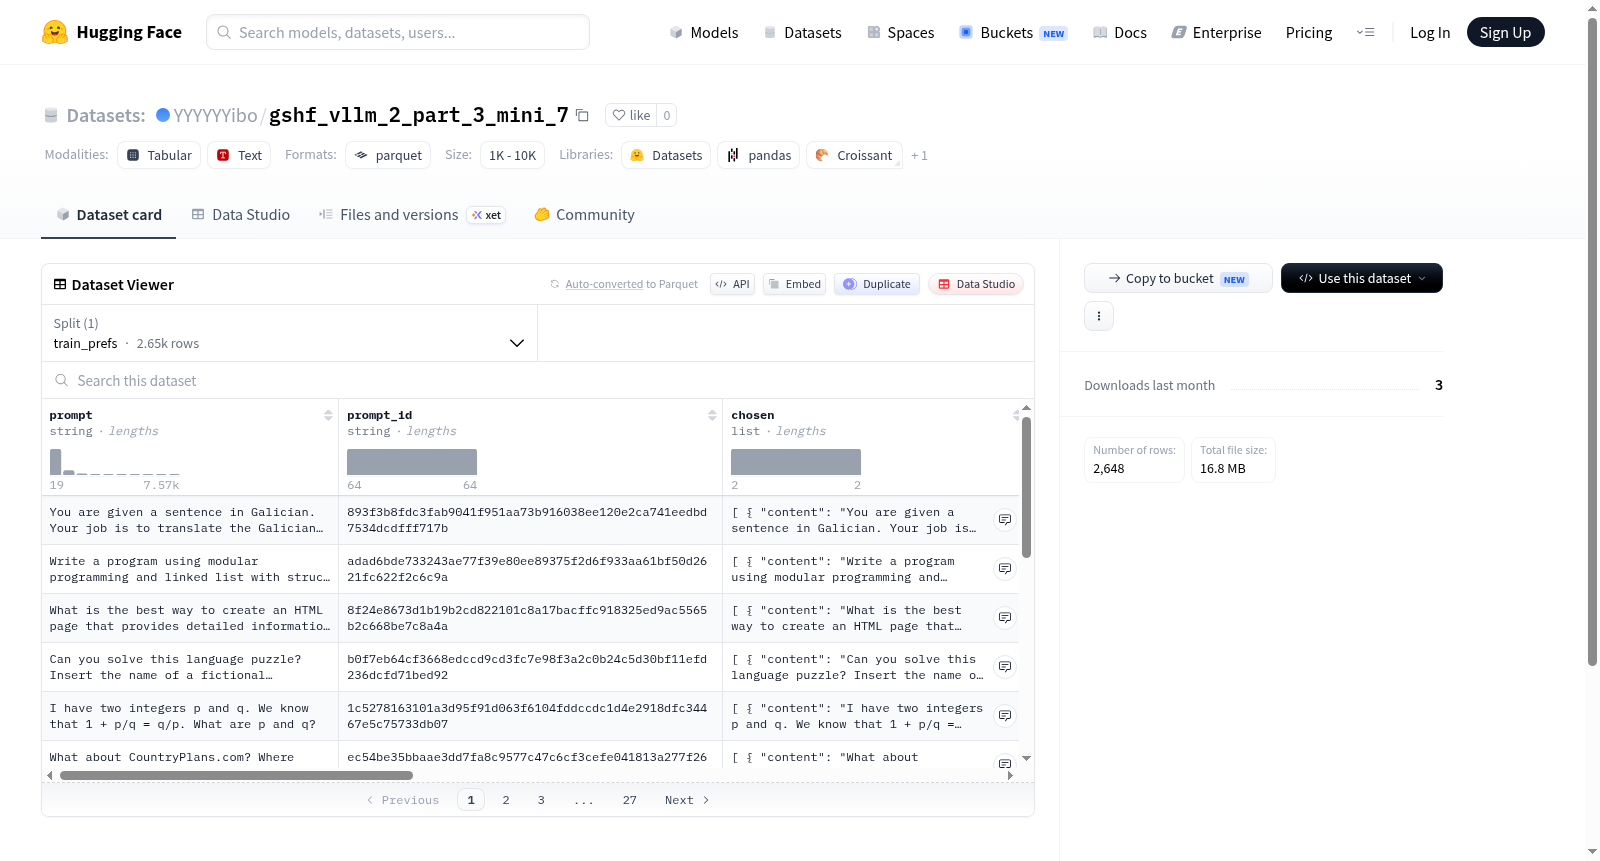Open Files and versions tab
The width and height of the screenshot is (1600, 861).
[x=412, y=215]
